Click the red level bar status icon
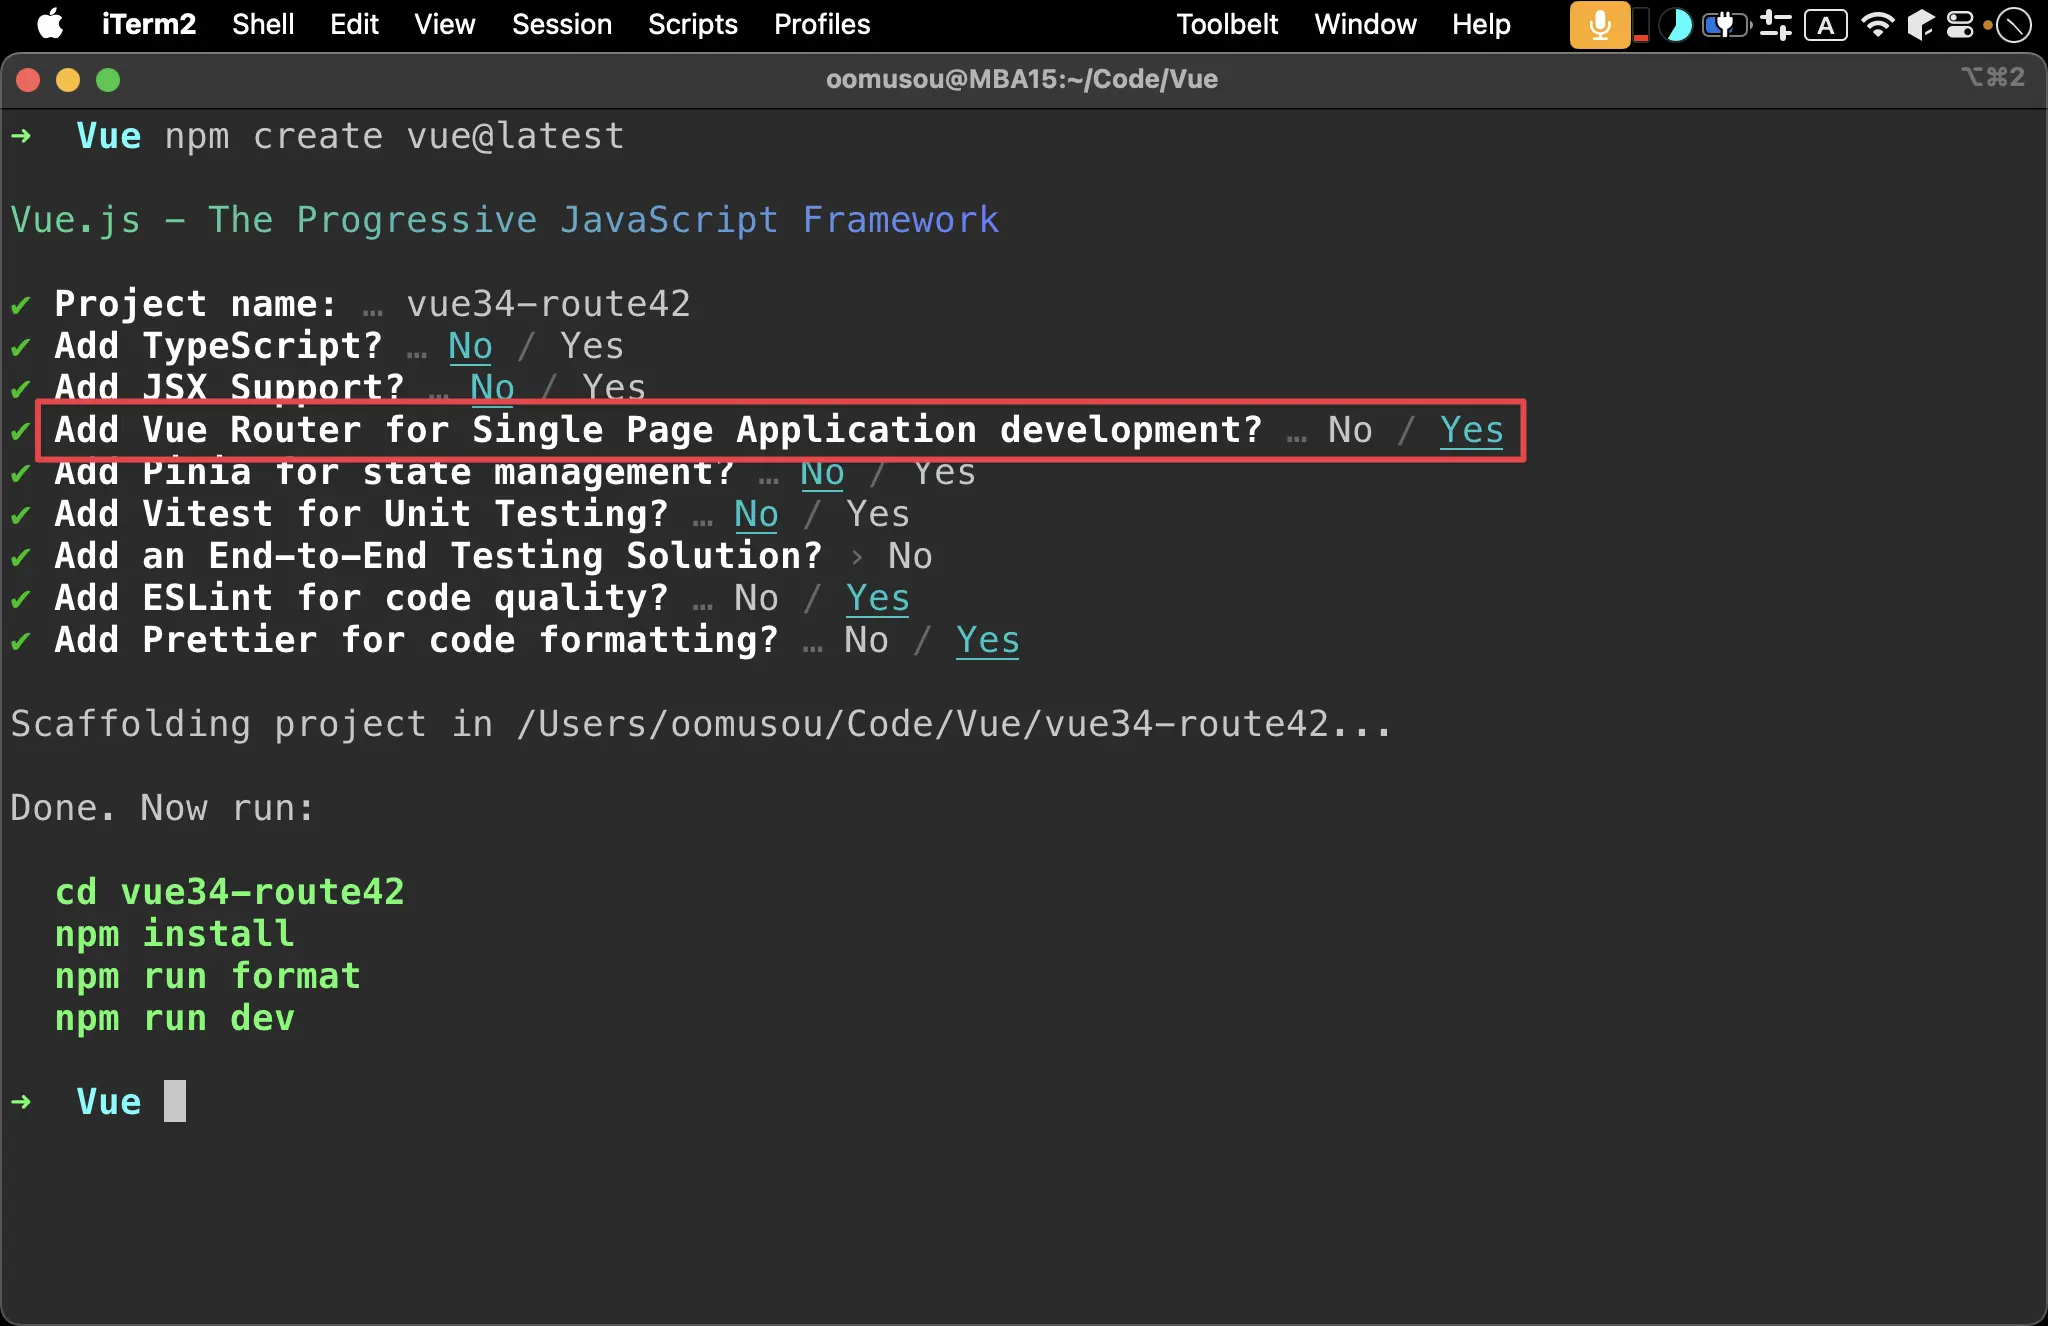The width and height of the screenshot is (2048, 1326). pyautogui.click(x=1641, y=24)
